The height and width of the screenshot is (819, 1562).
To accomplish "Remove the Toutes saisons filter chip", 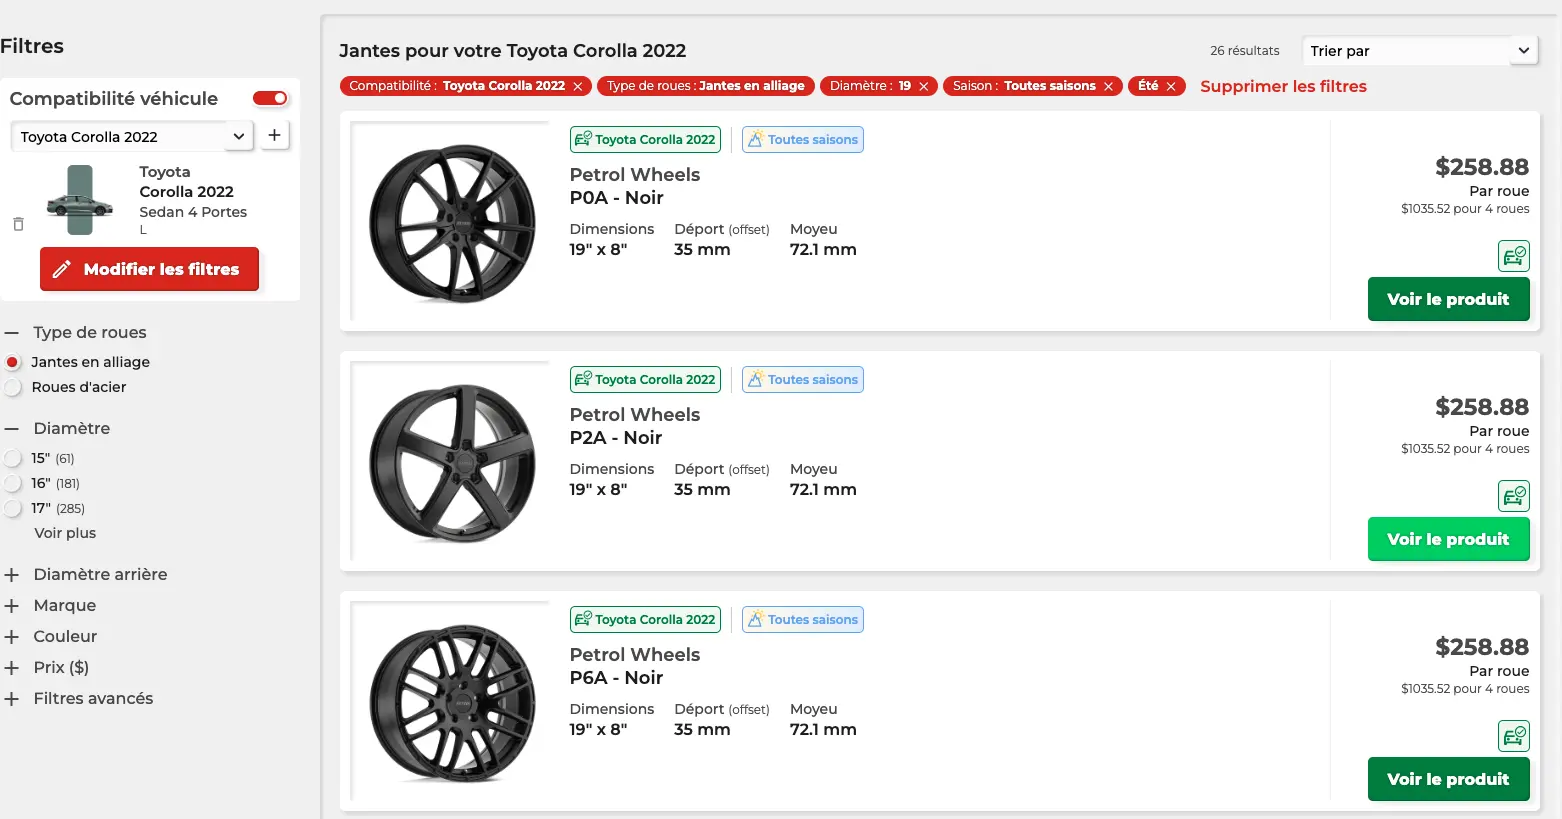I will [1108, 87].
